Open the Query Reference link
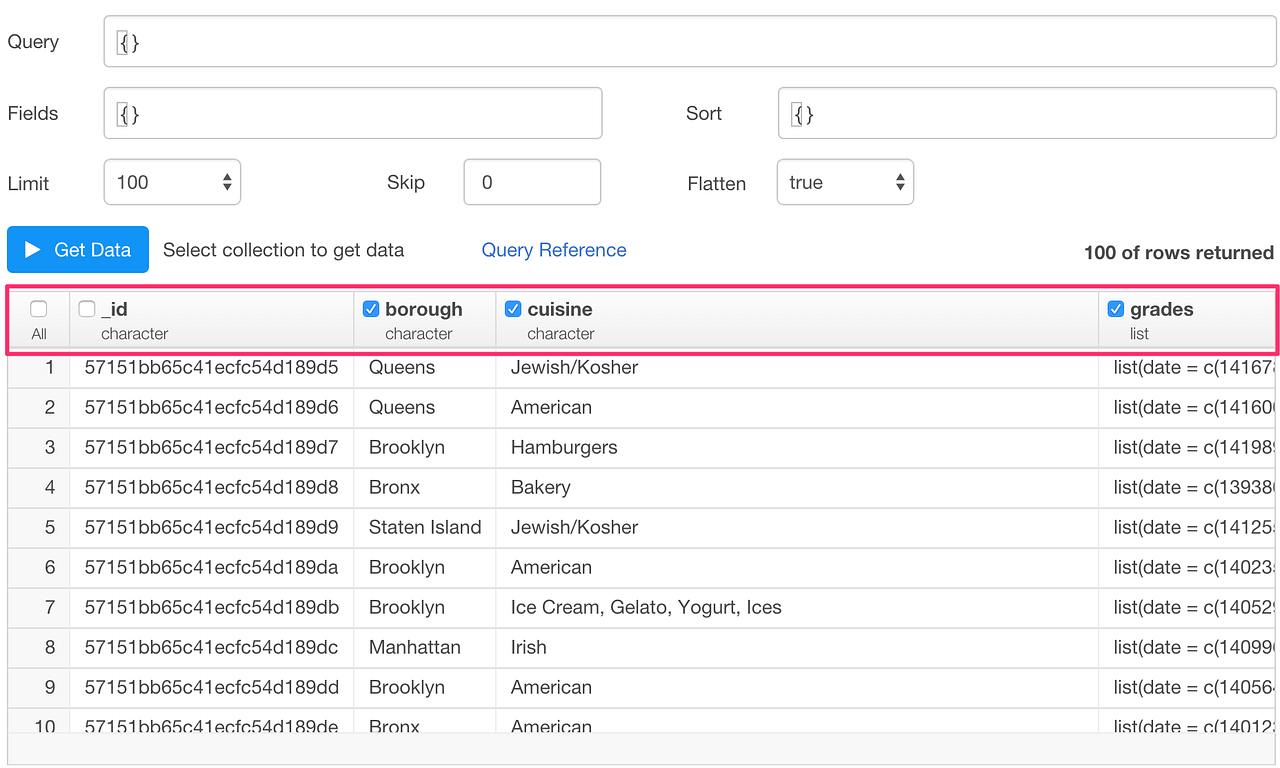 [x=553, y=250]
